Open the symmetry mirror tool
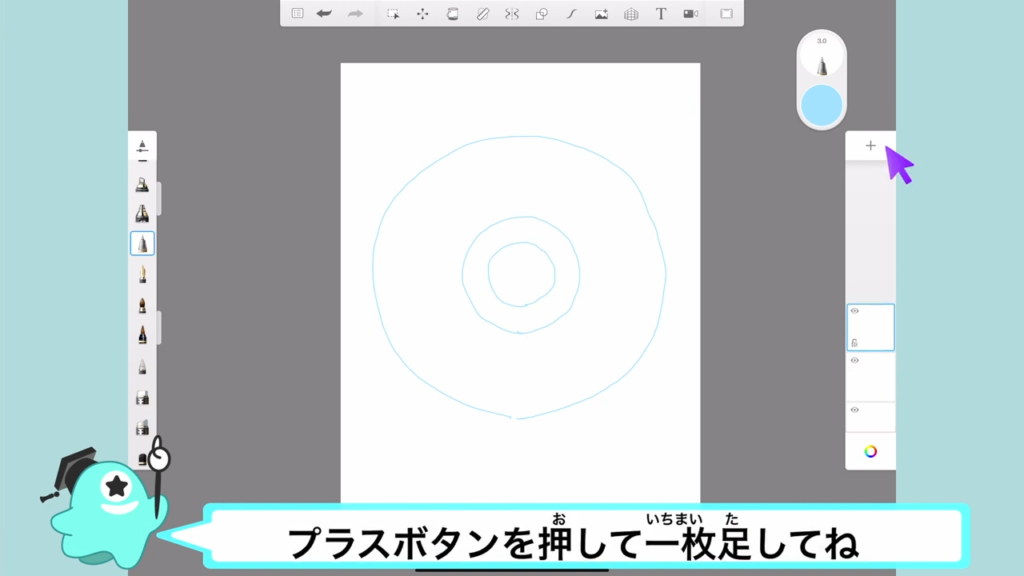 (512, 13)
